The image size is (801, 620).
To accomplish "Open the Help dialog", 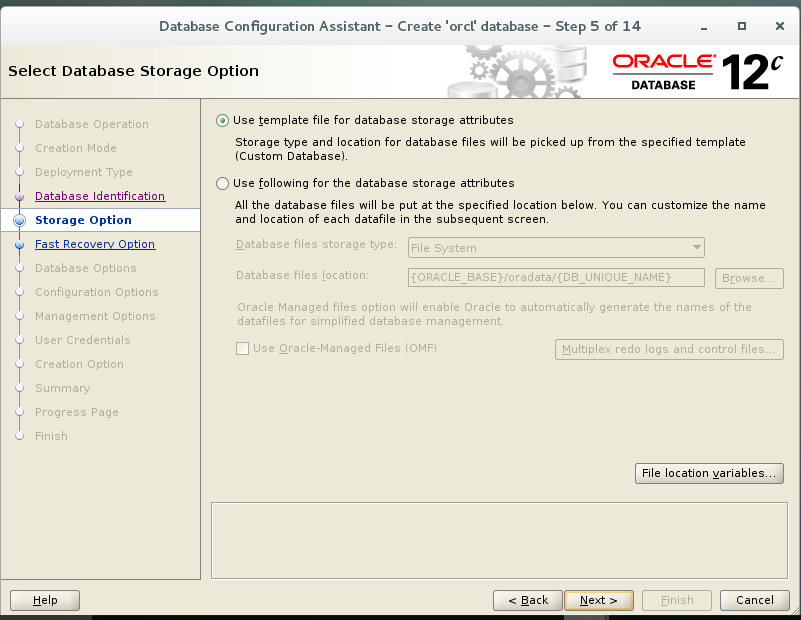I will [44, 600].
